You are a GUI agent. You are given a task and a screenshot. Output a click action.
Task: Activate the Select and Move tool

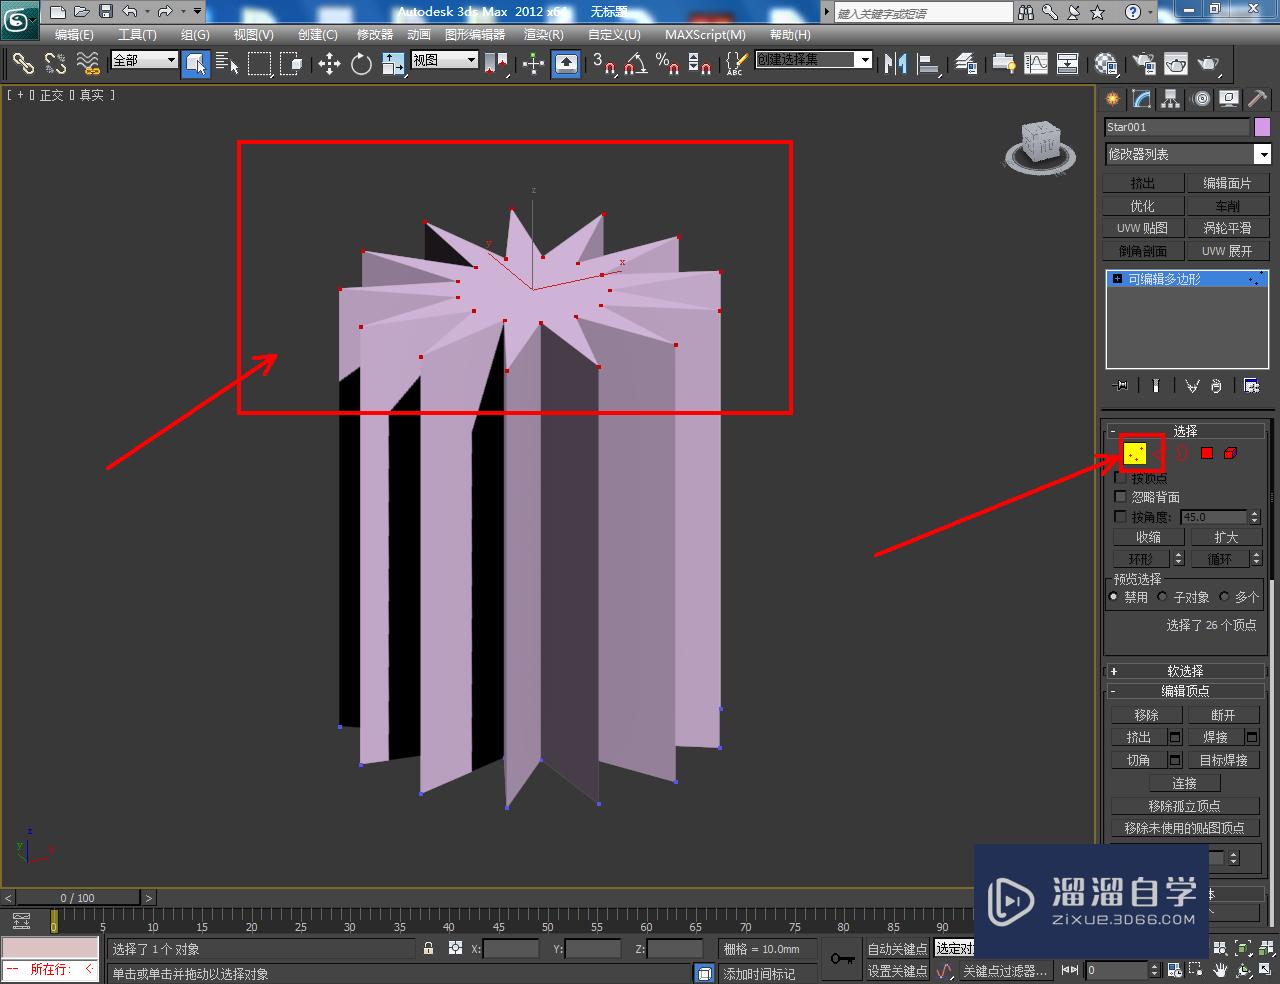click(x=329, y=64)
